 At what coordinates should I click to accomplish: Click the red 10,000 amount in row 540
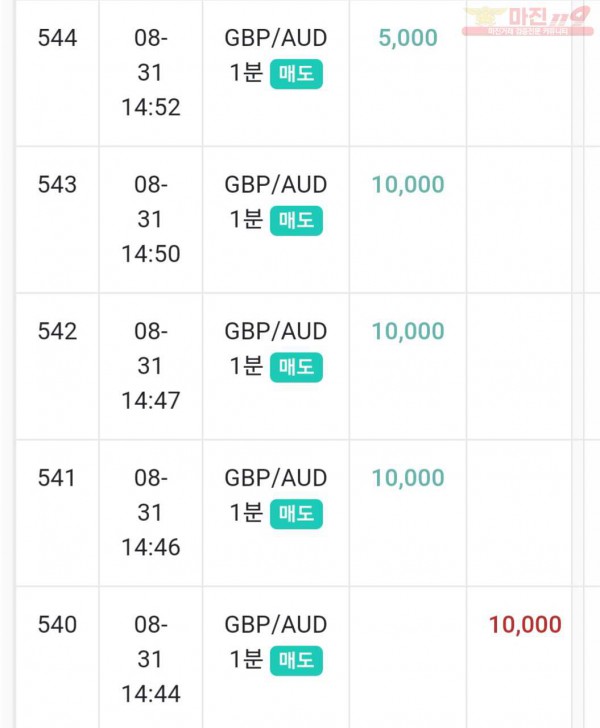pyautogui.click(x=525, y=625)
